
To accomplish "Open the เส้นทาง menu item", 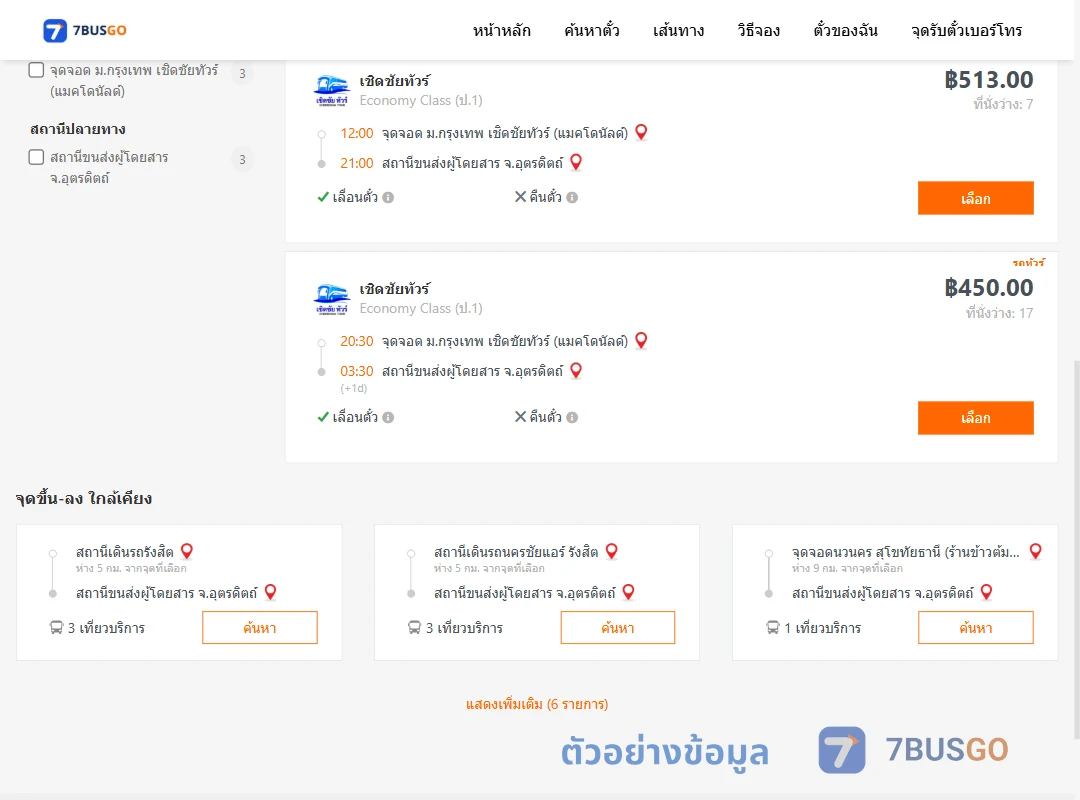I will click(678, 30).
